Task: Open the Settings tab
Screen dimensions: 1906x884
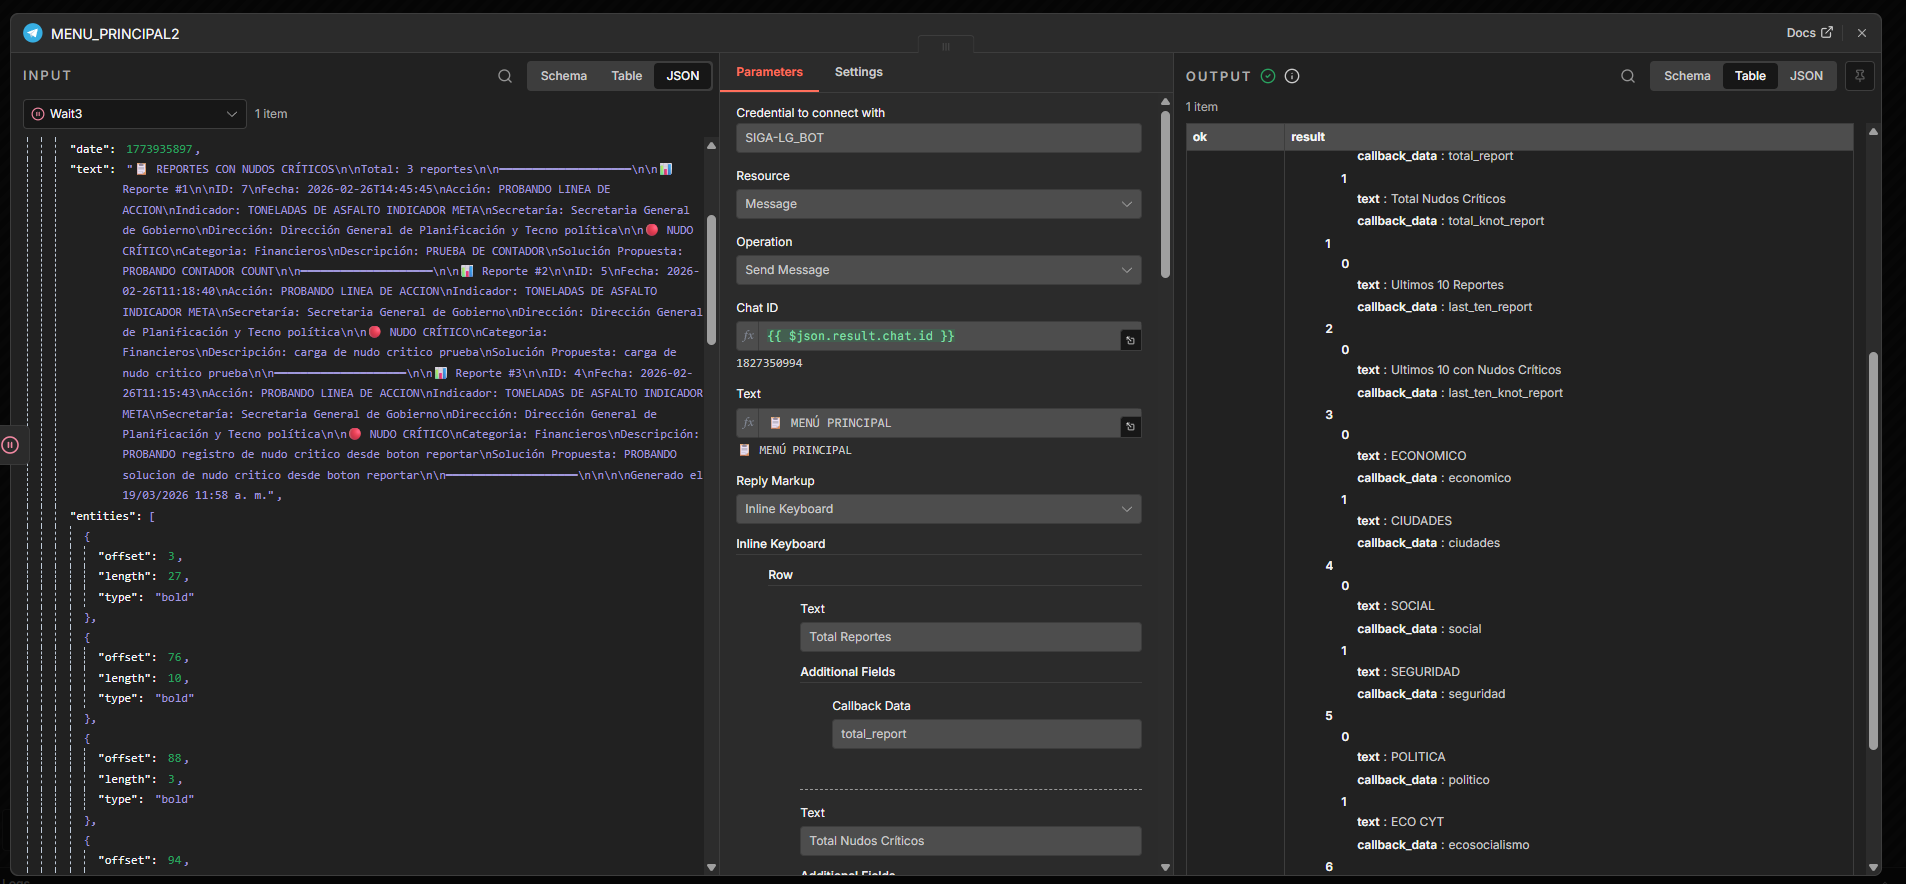Action: [x=858, y=72]
